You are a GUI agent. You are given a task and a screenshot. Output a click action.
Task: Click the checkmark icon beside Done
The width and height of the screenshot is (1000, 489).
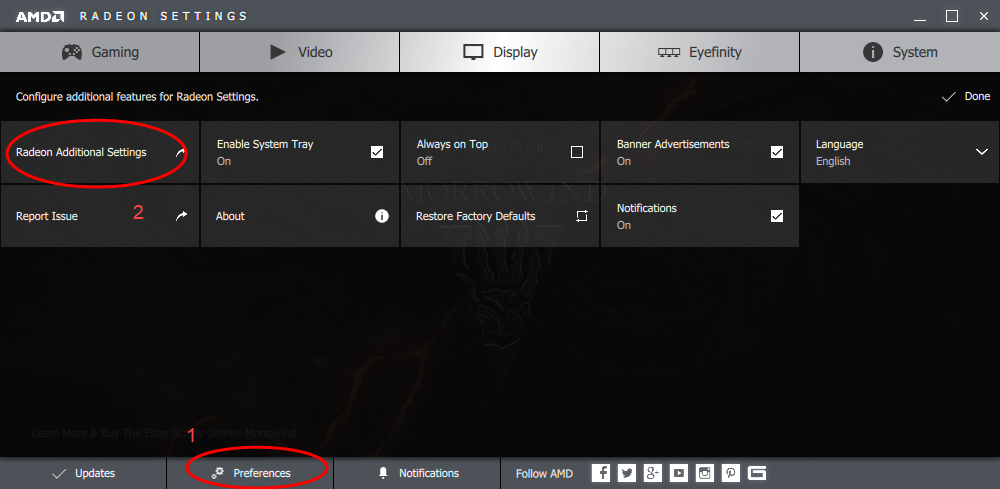(949, 97)
